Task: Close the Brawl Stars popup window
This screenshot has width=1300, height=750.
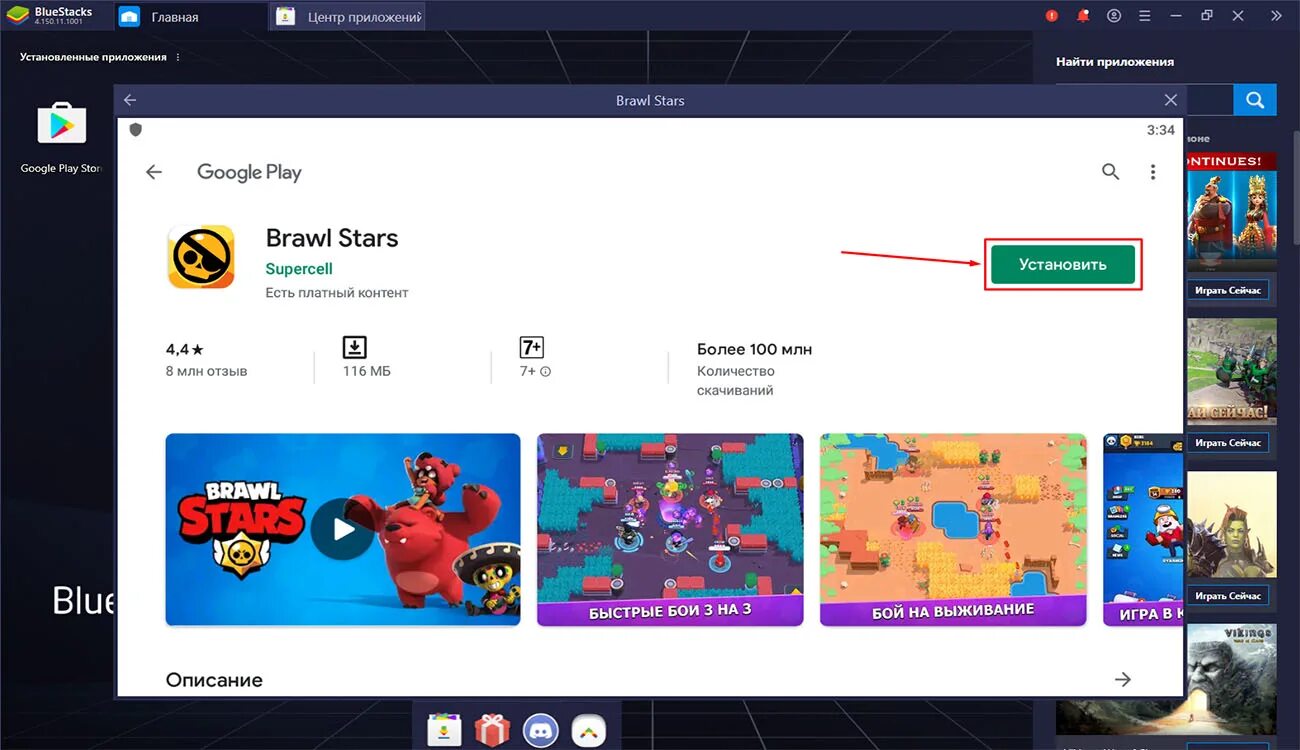Action: tap(1171, 100)
